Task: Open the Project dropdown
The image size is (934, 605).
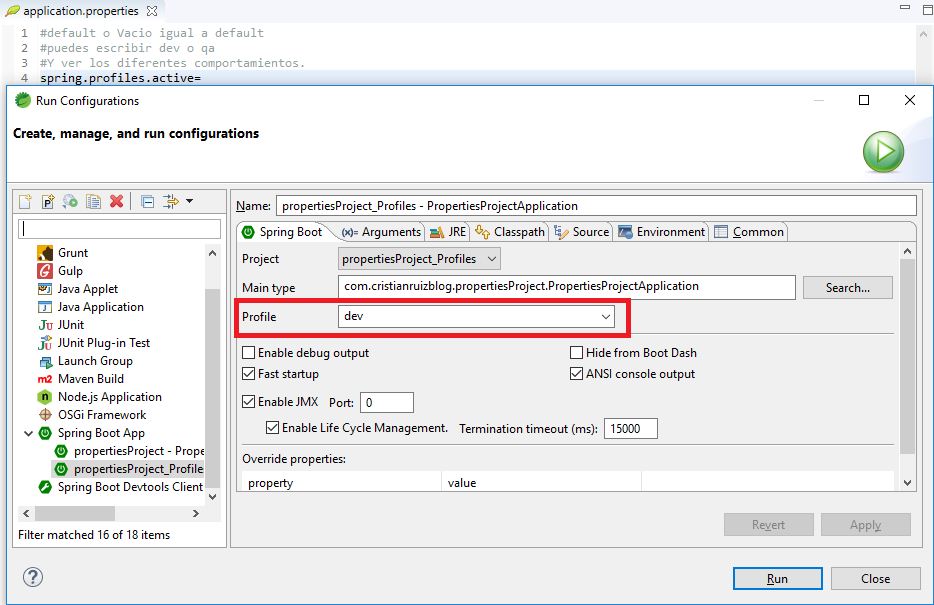Action: click(419, 259)
